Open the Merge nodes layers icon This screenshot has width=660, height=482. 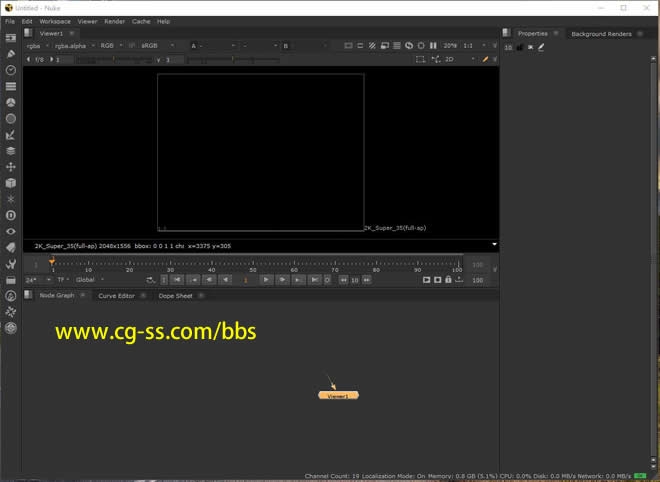click(11, 150)
